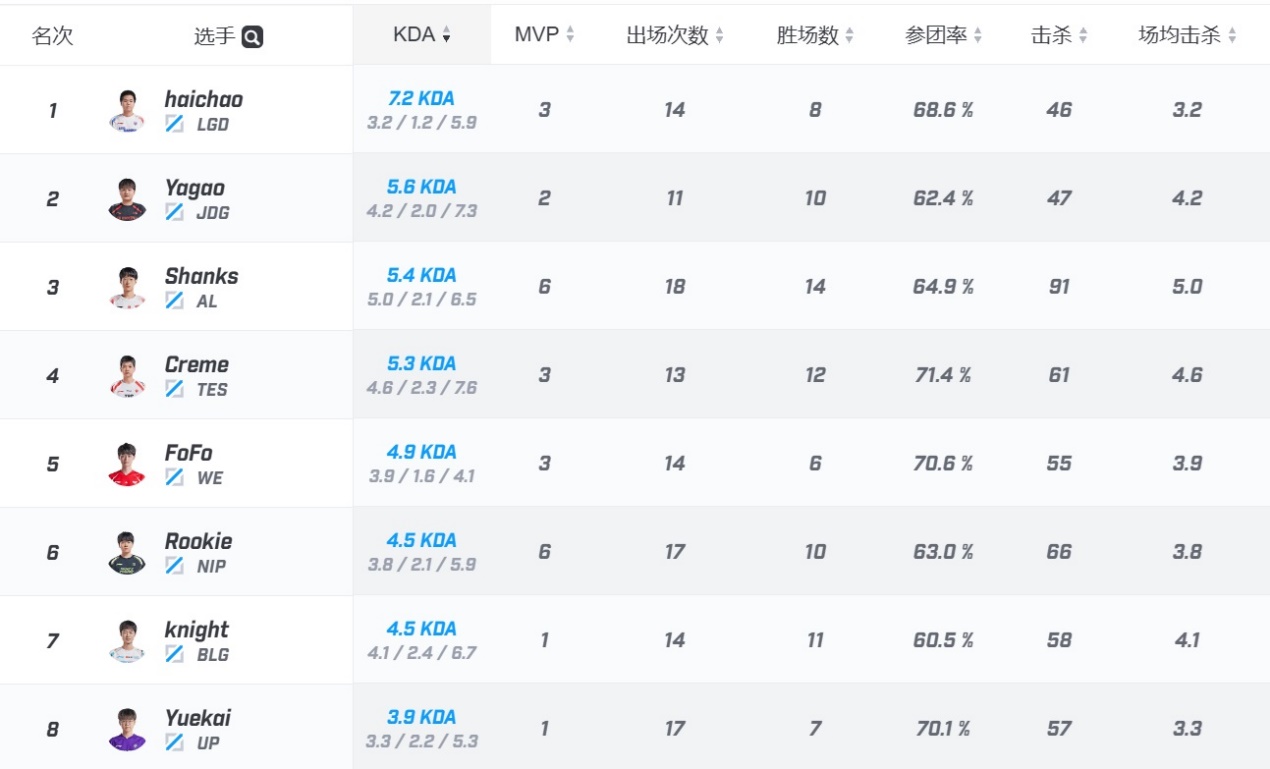1270x769 pixels.
Task: Click the 68.6 % participation value
Action: (x=943, y=110)
